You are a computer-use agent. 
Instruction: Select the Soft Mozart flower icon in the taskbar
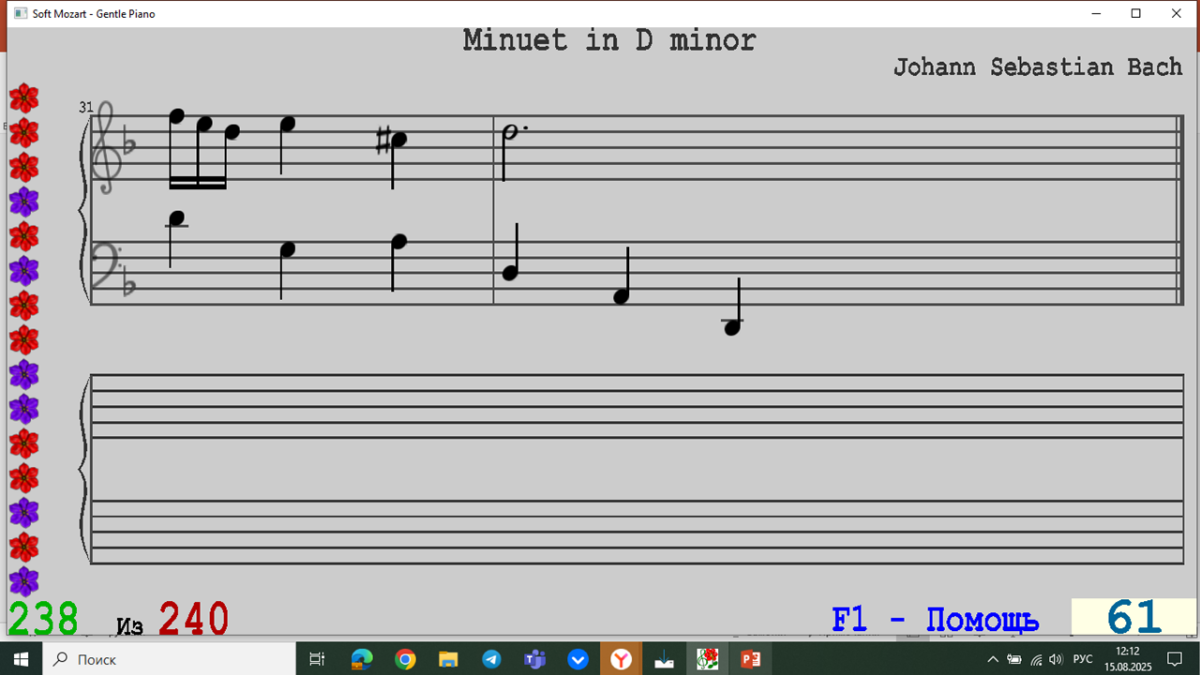(x=708, y=659)
